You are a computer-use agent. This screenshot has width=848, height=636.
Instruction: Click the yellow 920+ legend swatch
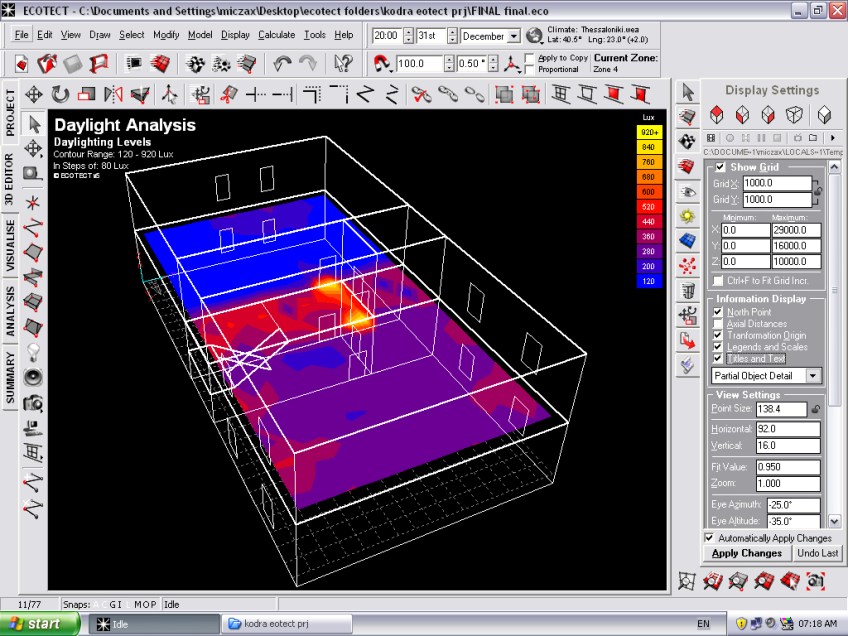(649, 132)
